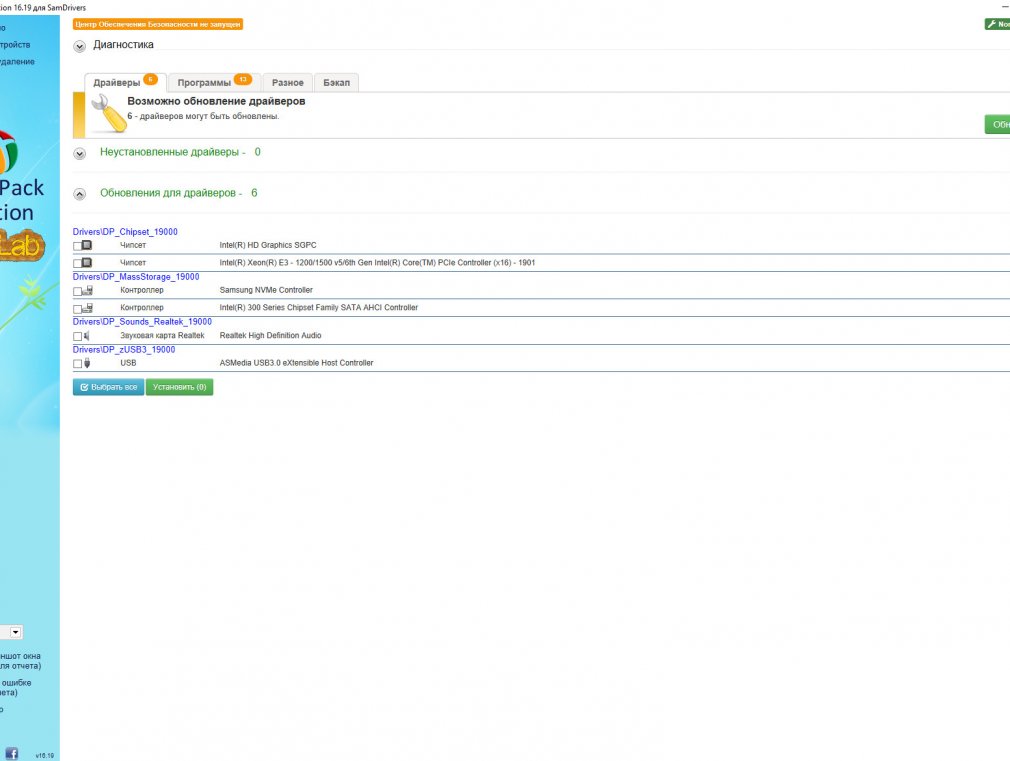Open the Drivers\DP_zUSB3_19000 link
Image resolution: width=1010 pixels, height=761 pixels.
coord(124,350)
